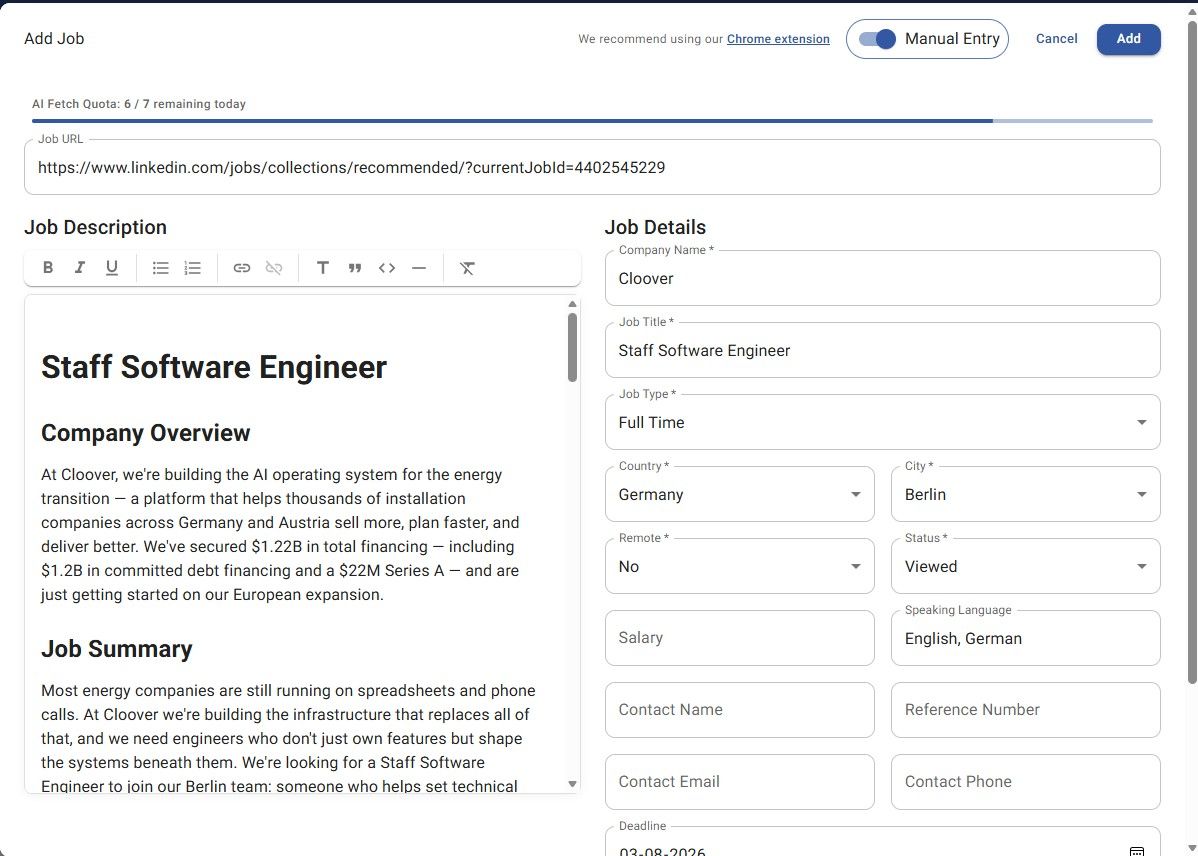Click the 'Add Job' dialog title
The width and height of the screenshot is (1198, 856).
coord(54,39)
